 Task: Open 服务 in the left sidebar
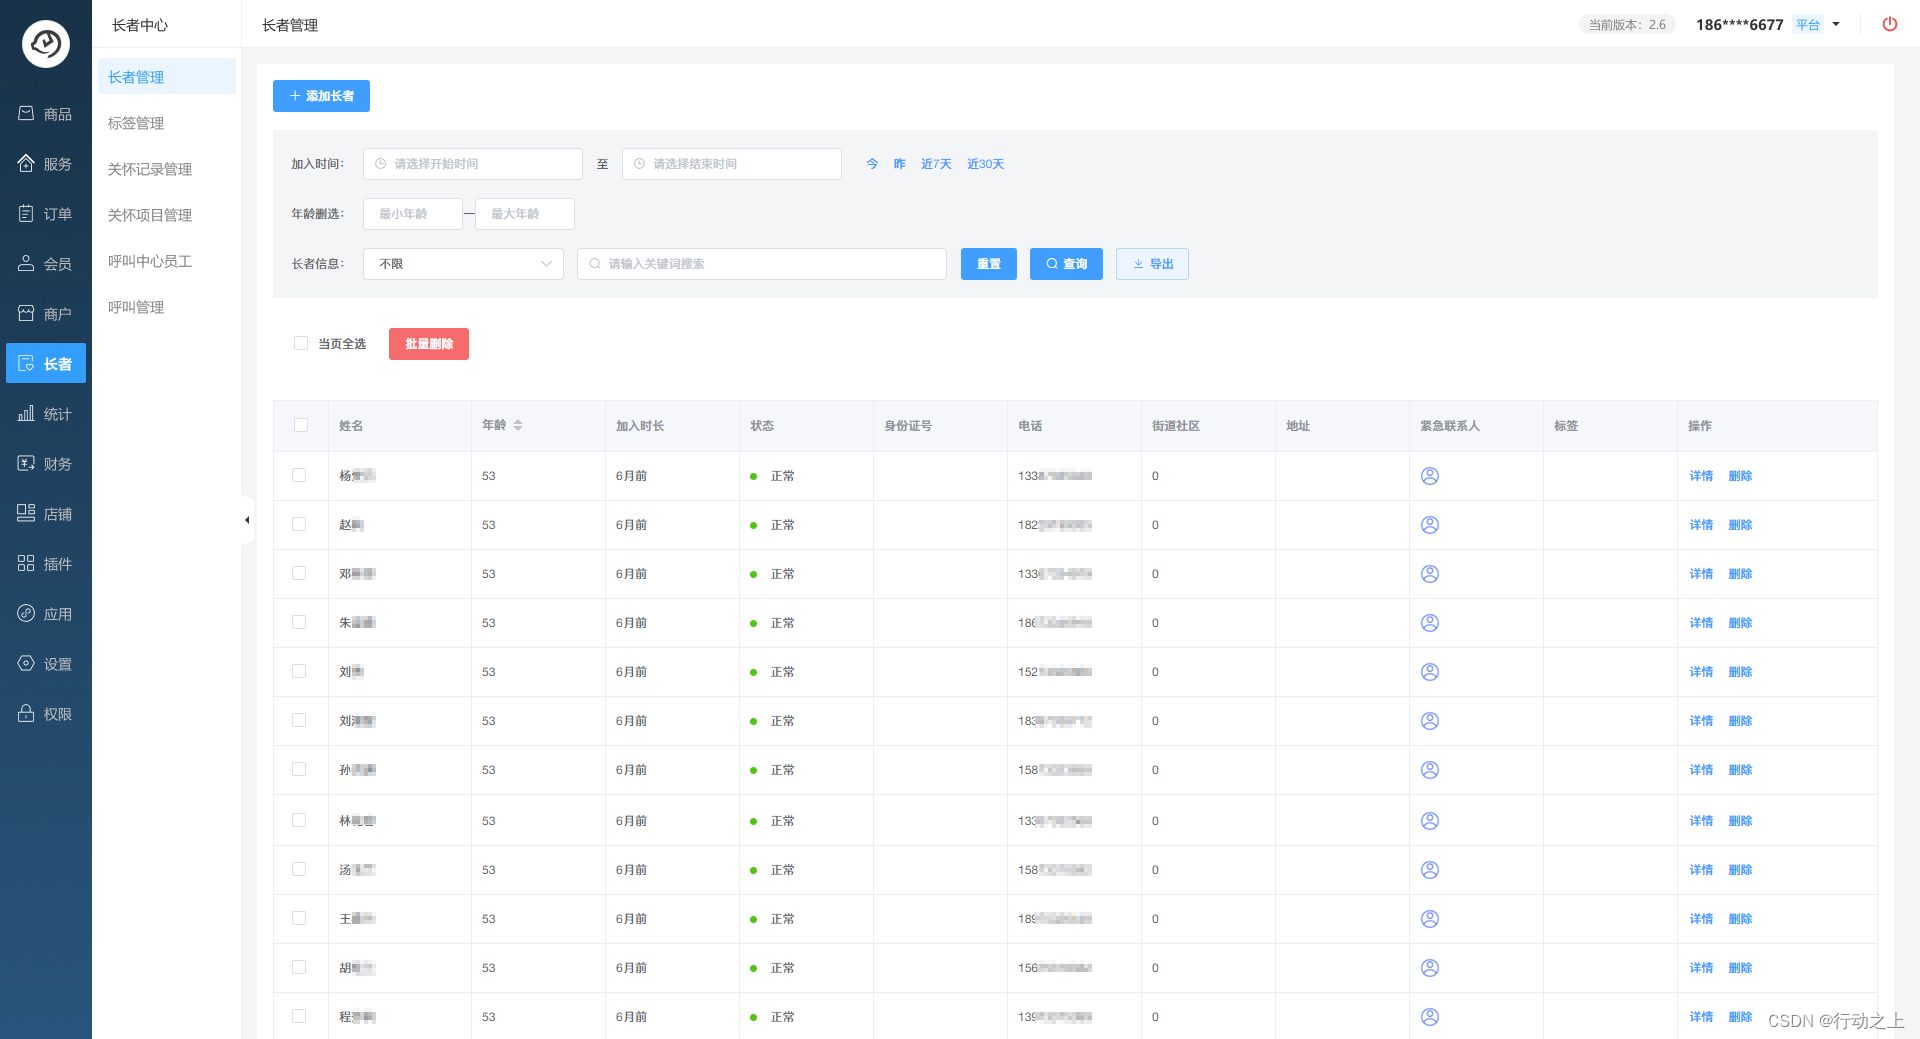pos(46,164)
